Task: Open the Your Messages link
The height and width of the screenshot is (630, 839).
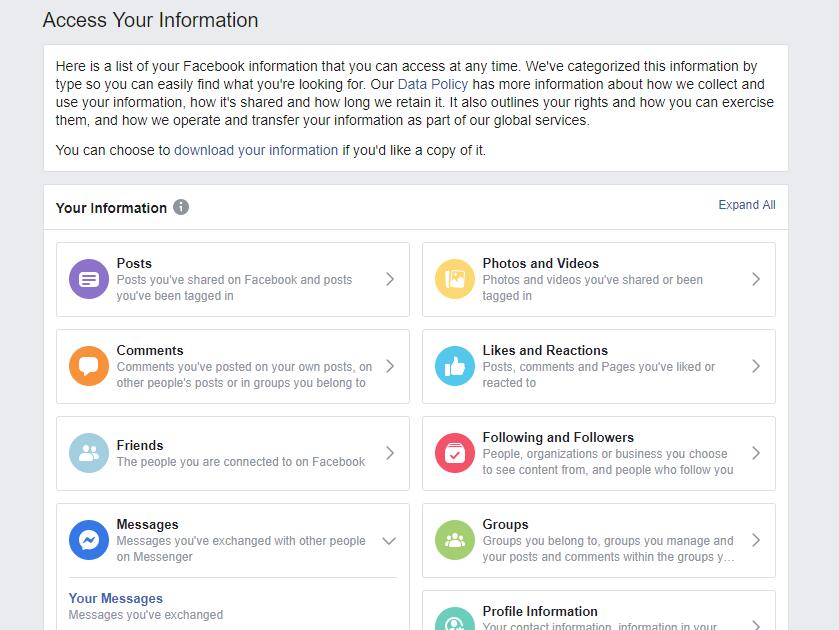Action: pos(116,598)
